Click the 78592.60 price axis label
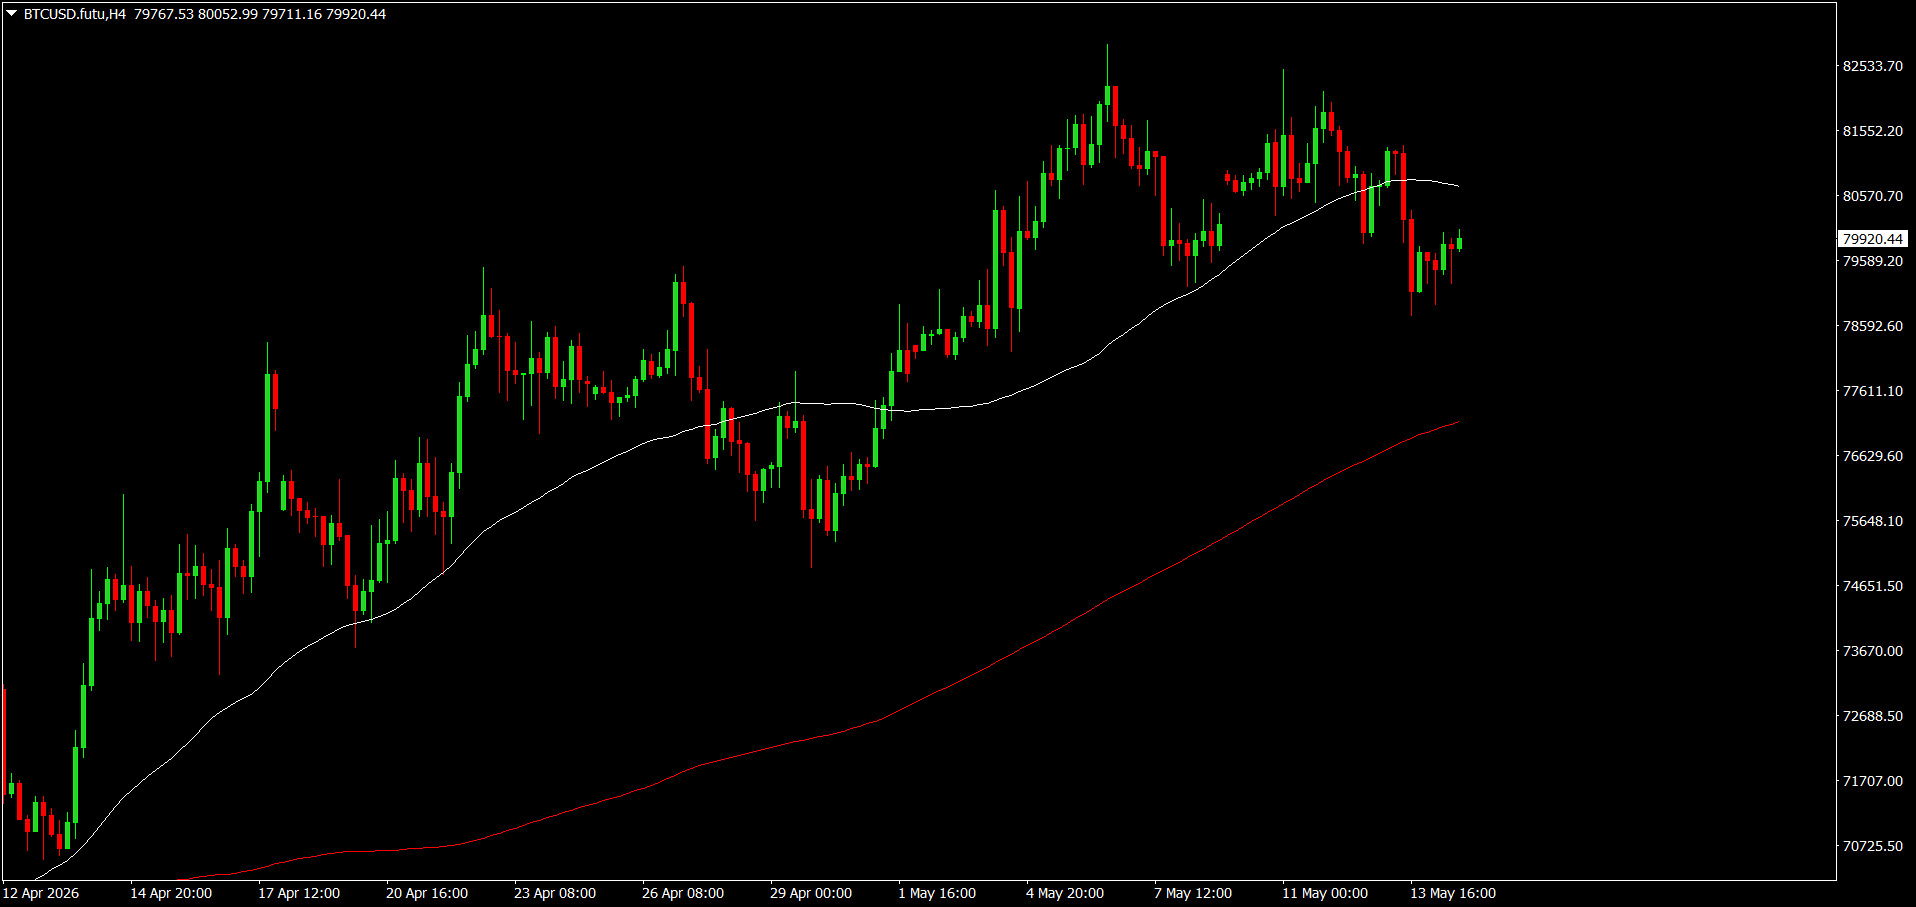The image size is (1916, 907). click(1873, 326)
